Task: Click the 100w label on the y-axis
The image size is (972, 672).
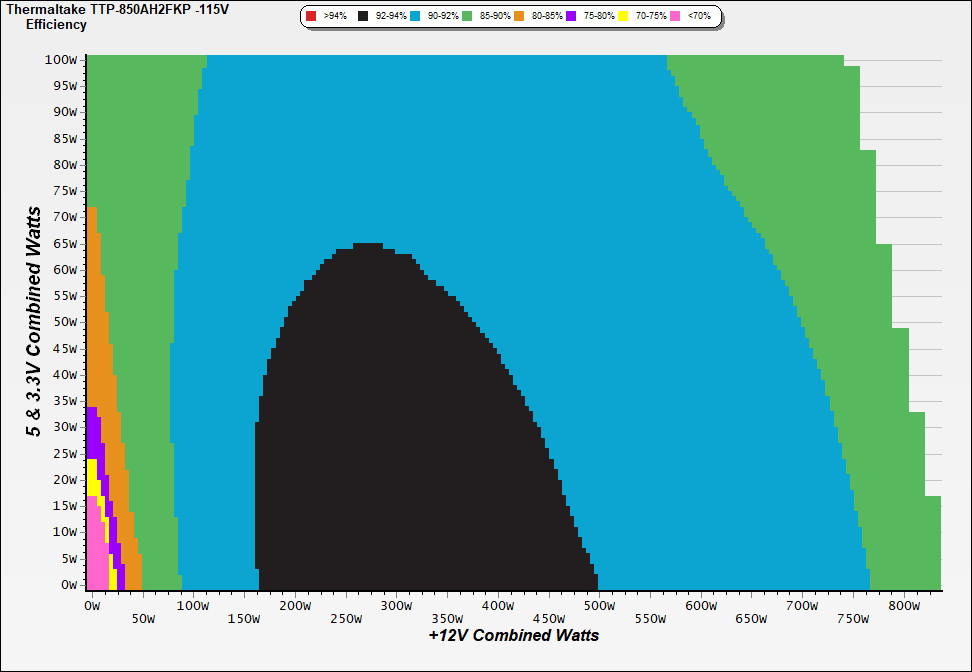Action: tap(60, 60)
